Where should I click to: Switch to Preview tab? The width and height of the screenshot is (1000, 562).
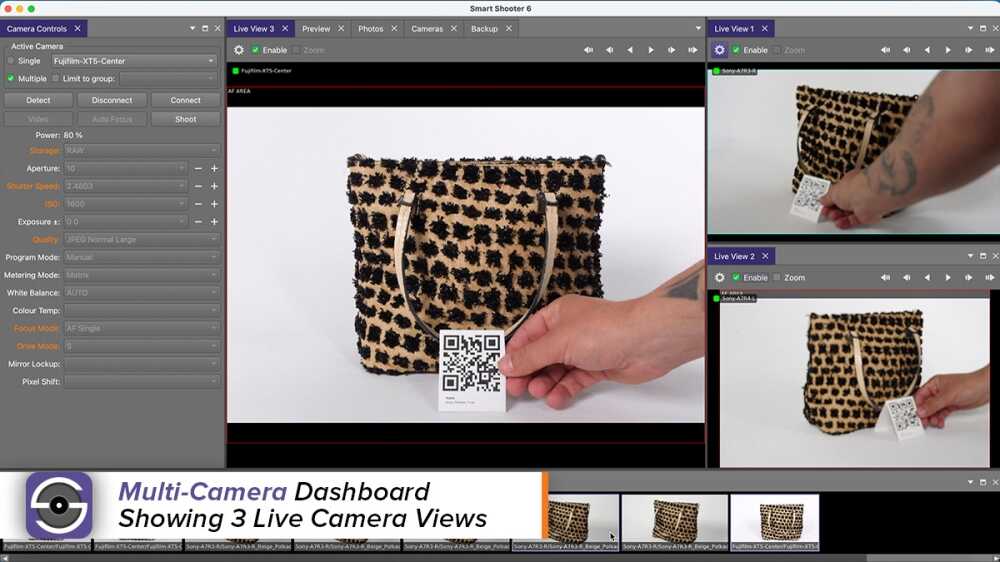click(316, 29)
